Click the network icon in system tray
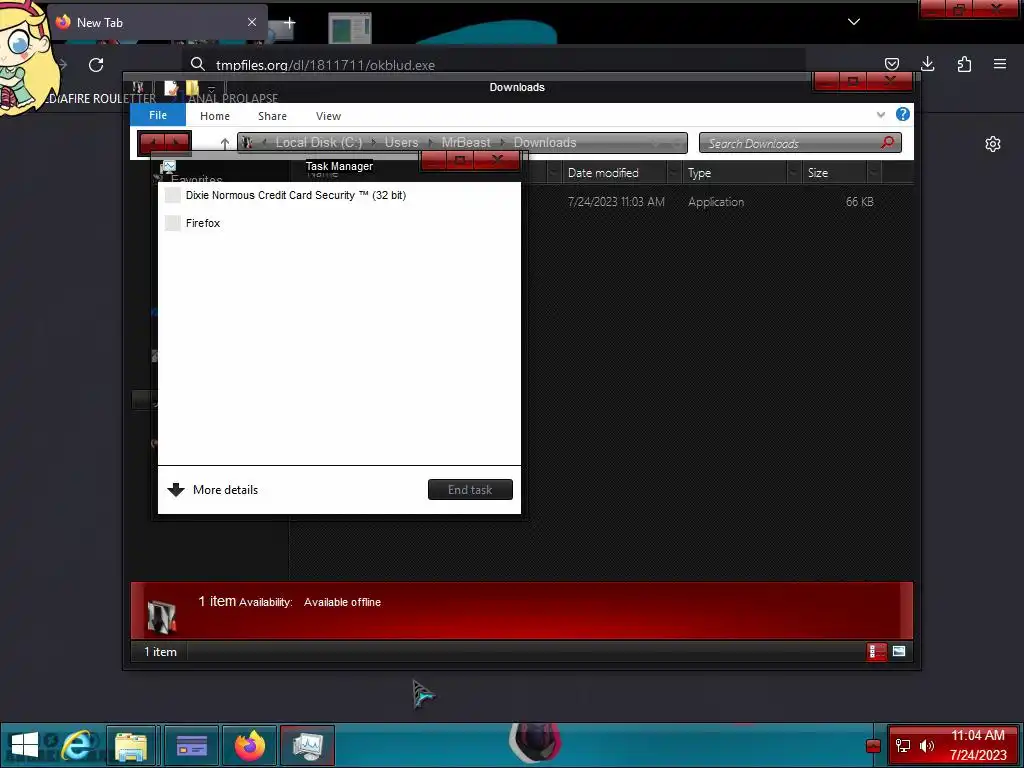 tap(903, 746)
